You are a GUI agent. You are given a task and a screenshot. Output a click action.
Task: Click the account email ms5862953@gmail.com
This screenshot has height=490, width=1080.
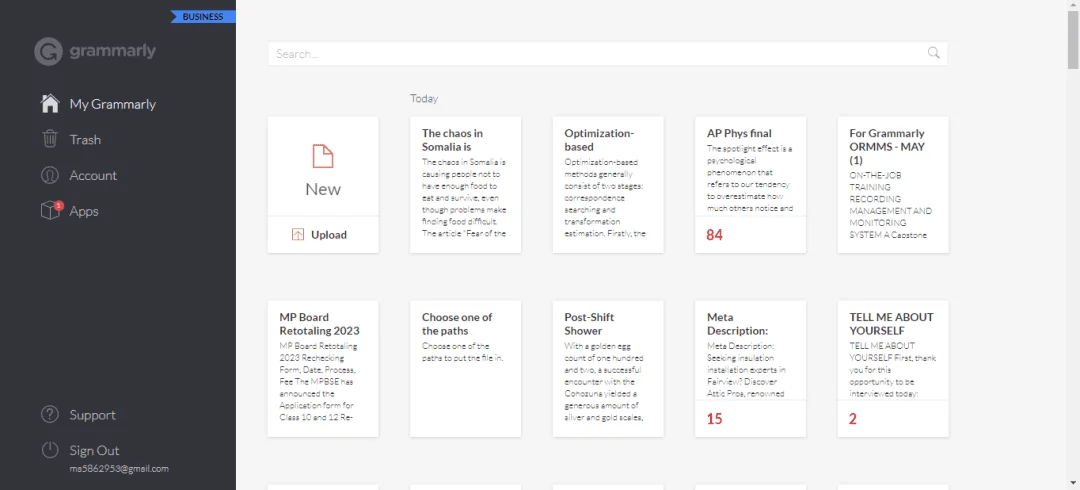[119, 469]
